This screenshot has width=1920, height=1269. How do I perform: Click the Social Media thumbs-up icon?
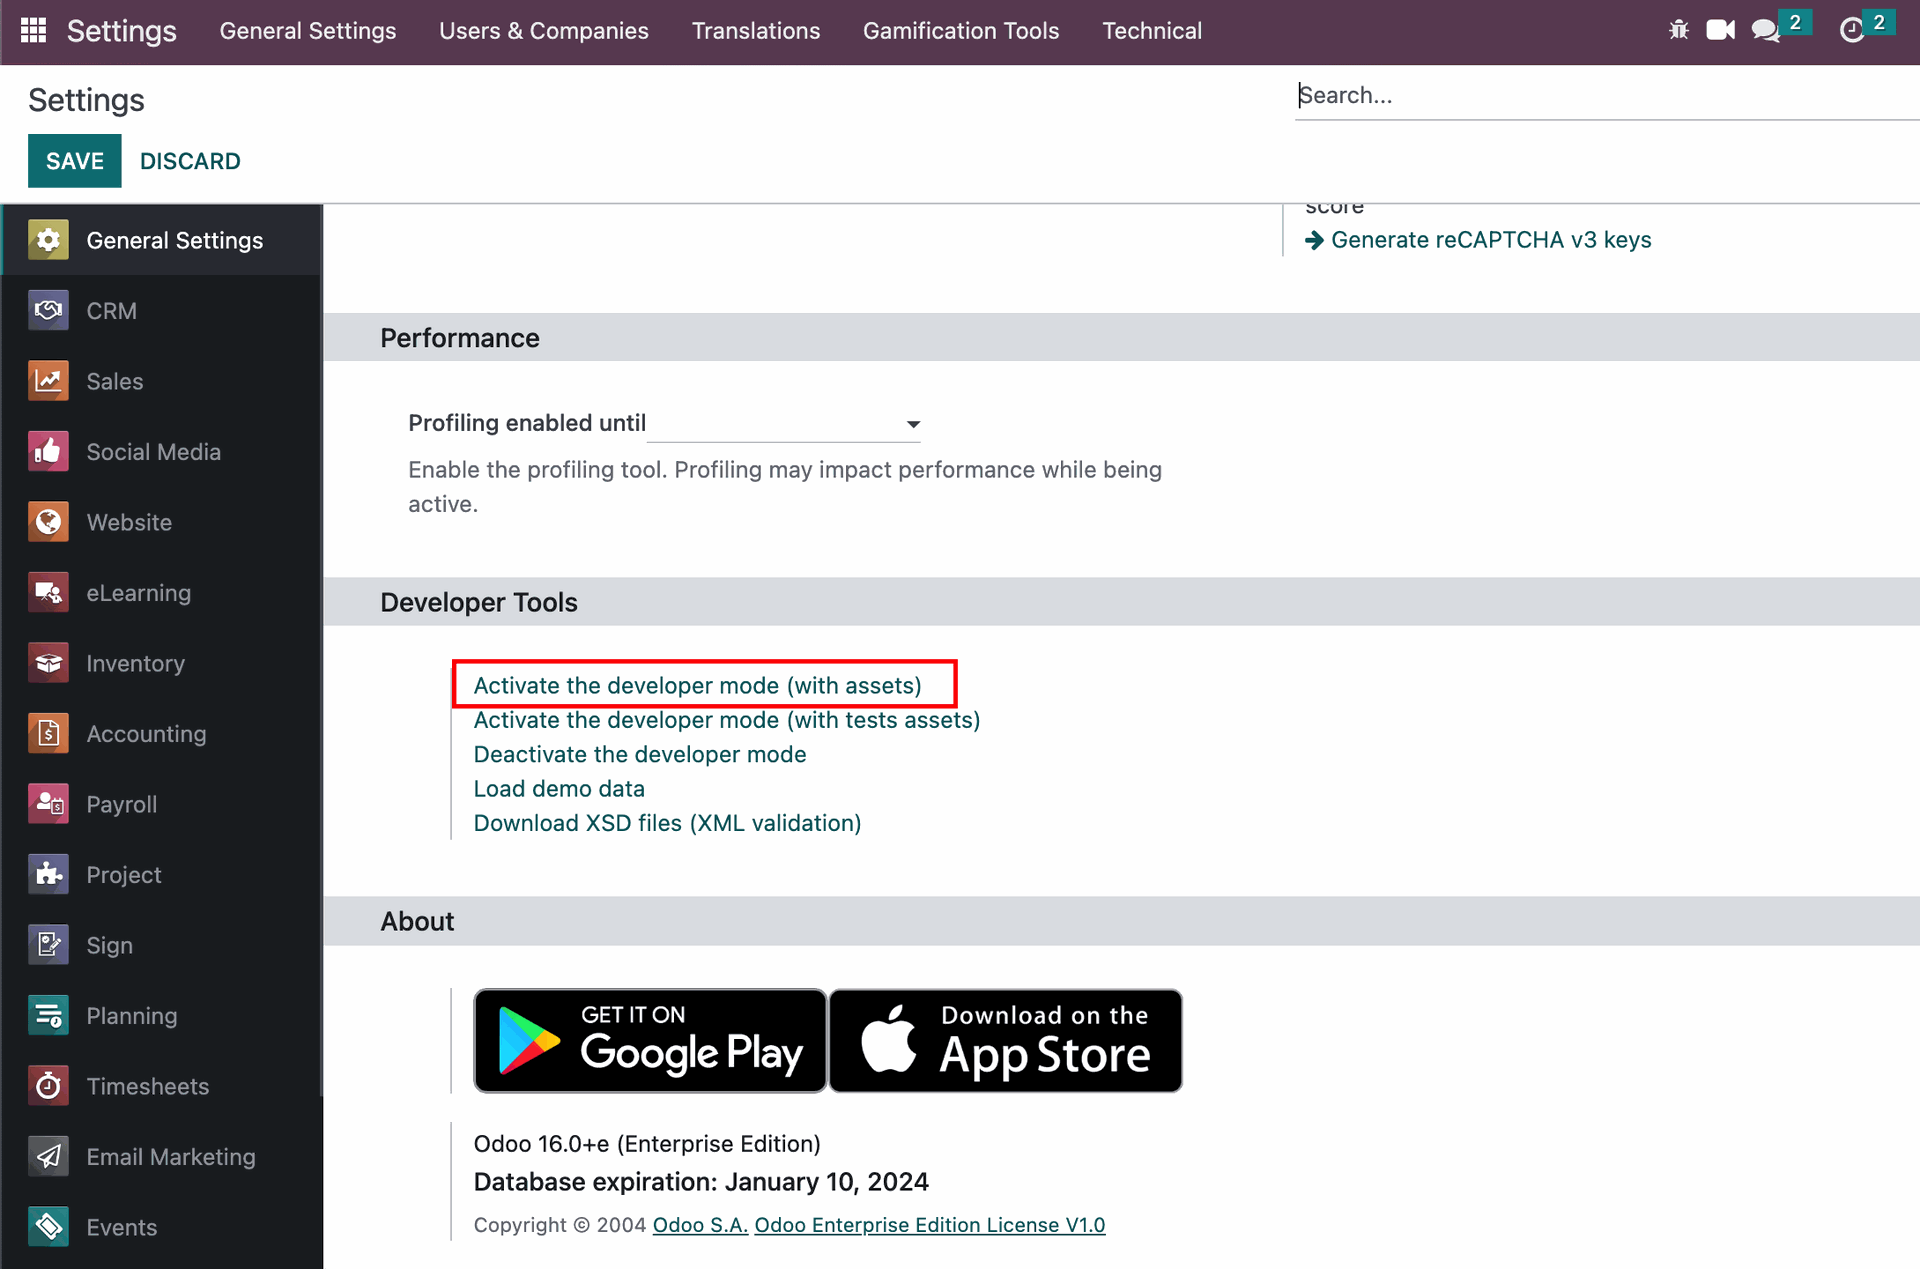pos(48,452)
